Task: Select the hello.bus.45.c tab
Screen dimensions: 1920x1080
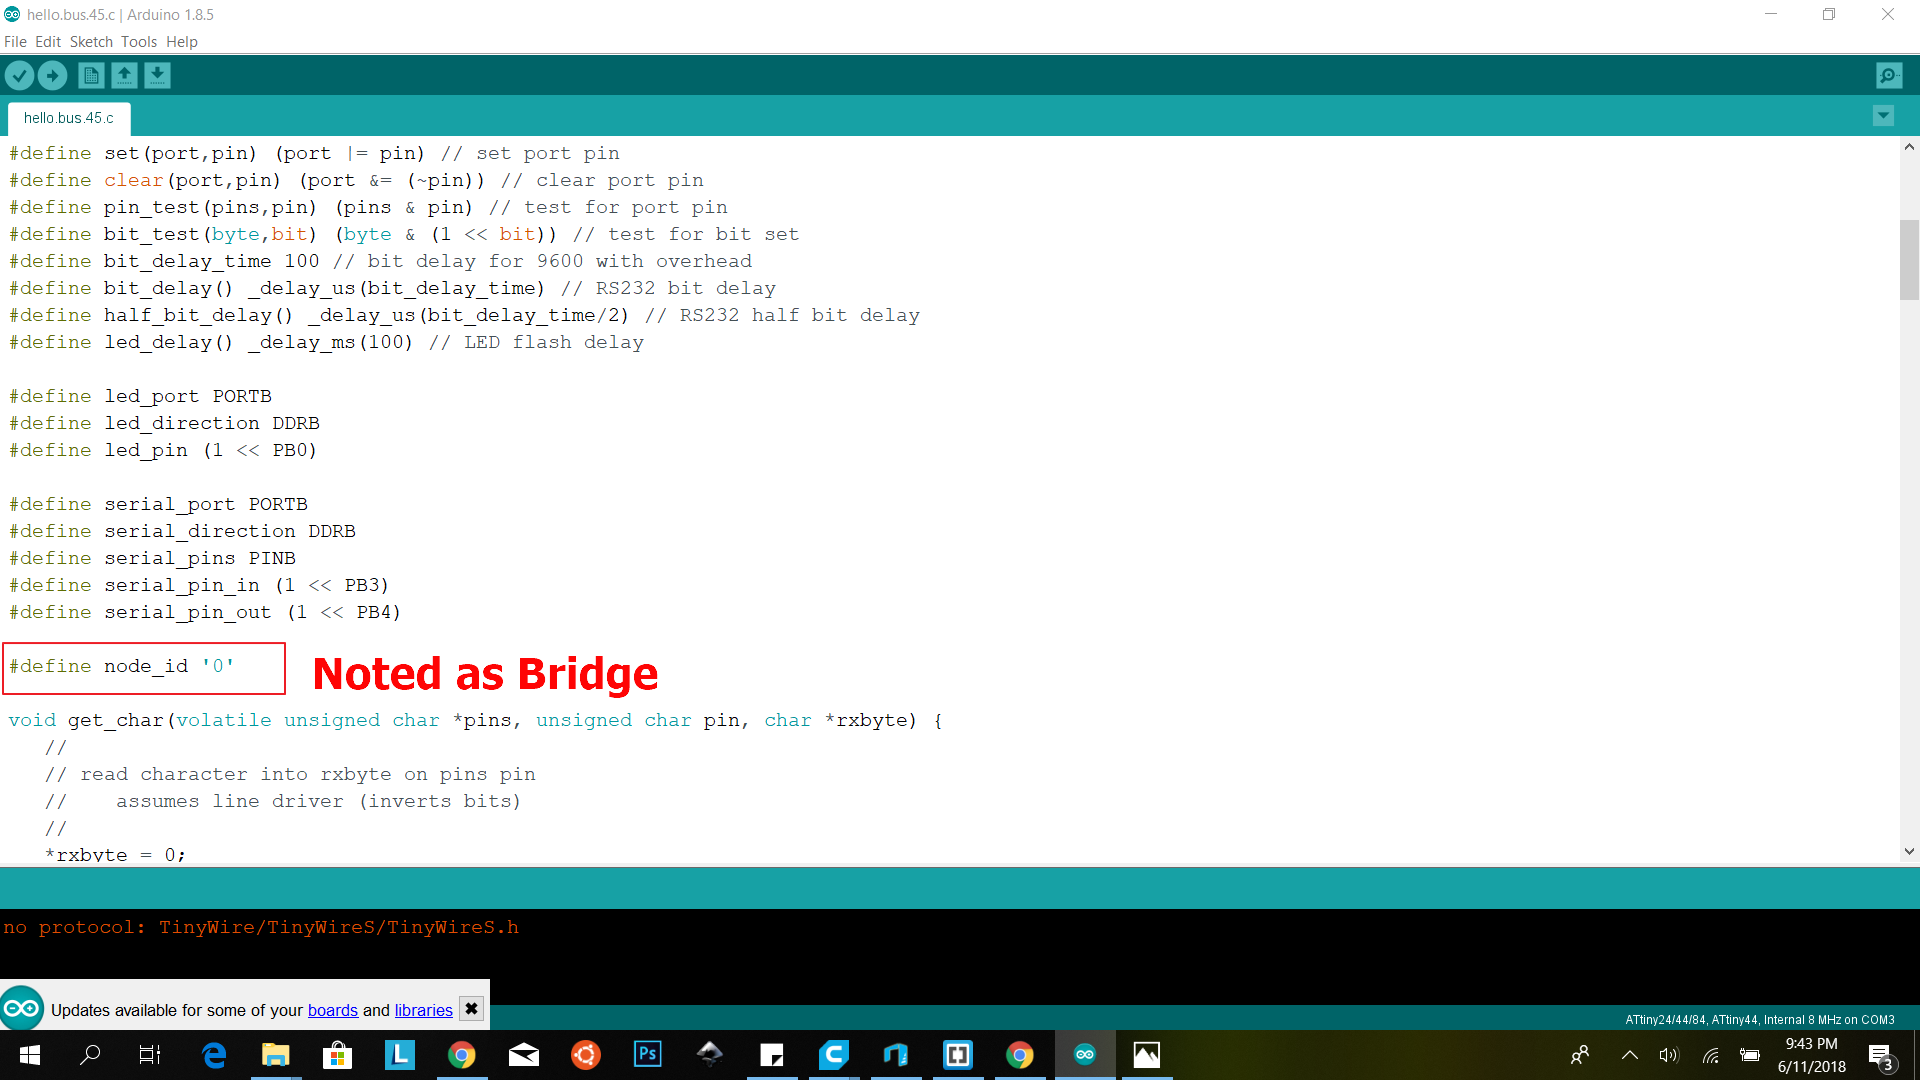Action: (x=69, y=118)
